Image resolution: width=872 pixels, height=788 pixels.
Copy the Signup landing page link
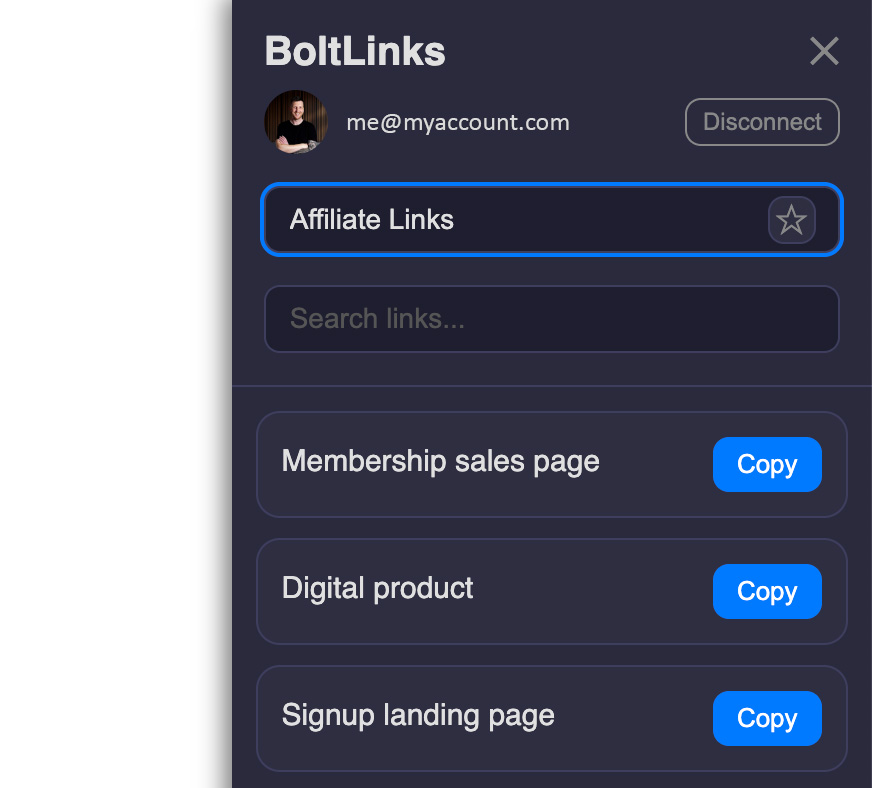pyautogui.click(x=767, y=718)
